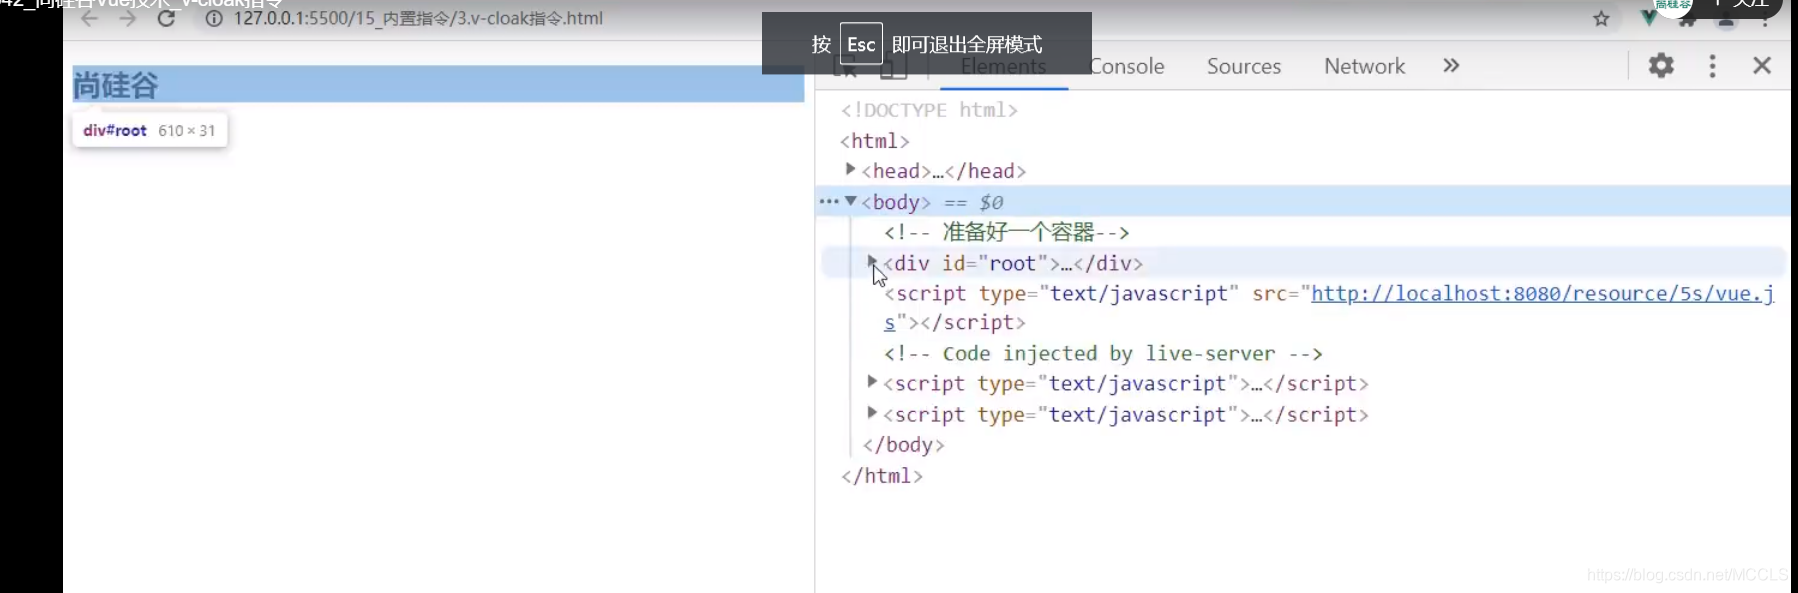
Task: Show more DevTools tabs with the chevron
Action: pyautogui.click(x=1451, y=66)
